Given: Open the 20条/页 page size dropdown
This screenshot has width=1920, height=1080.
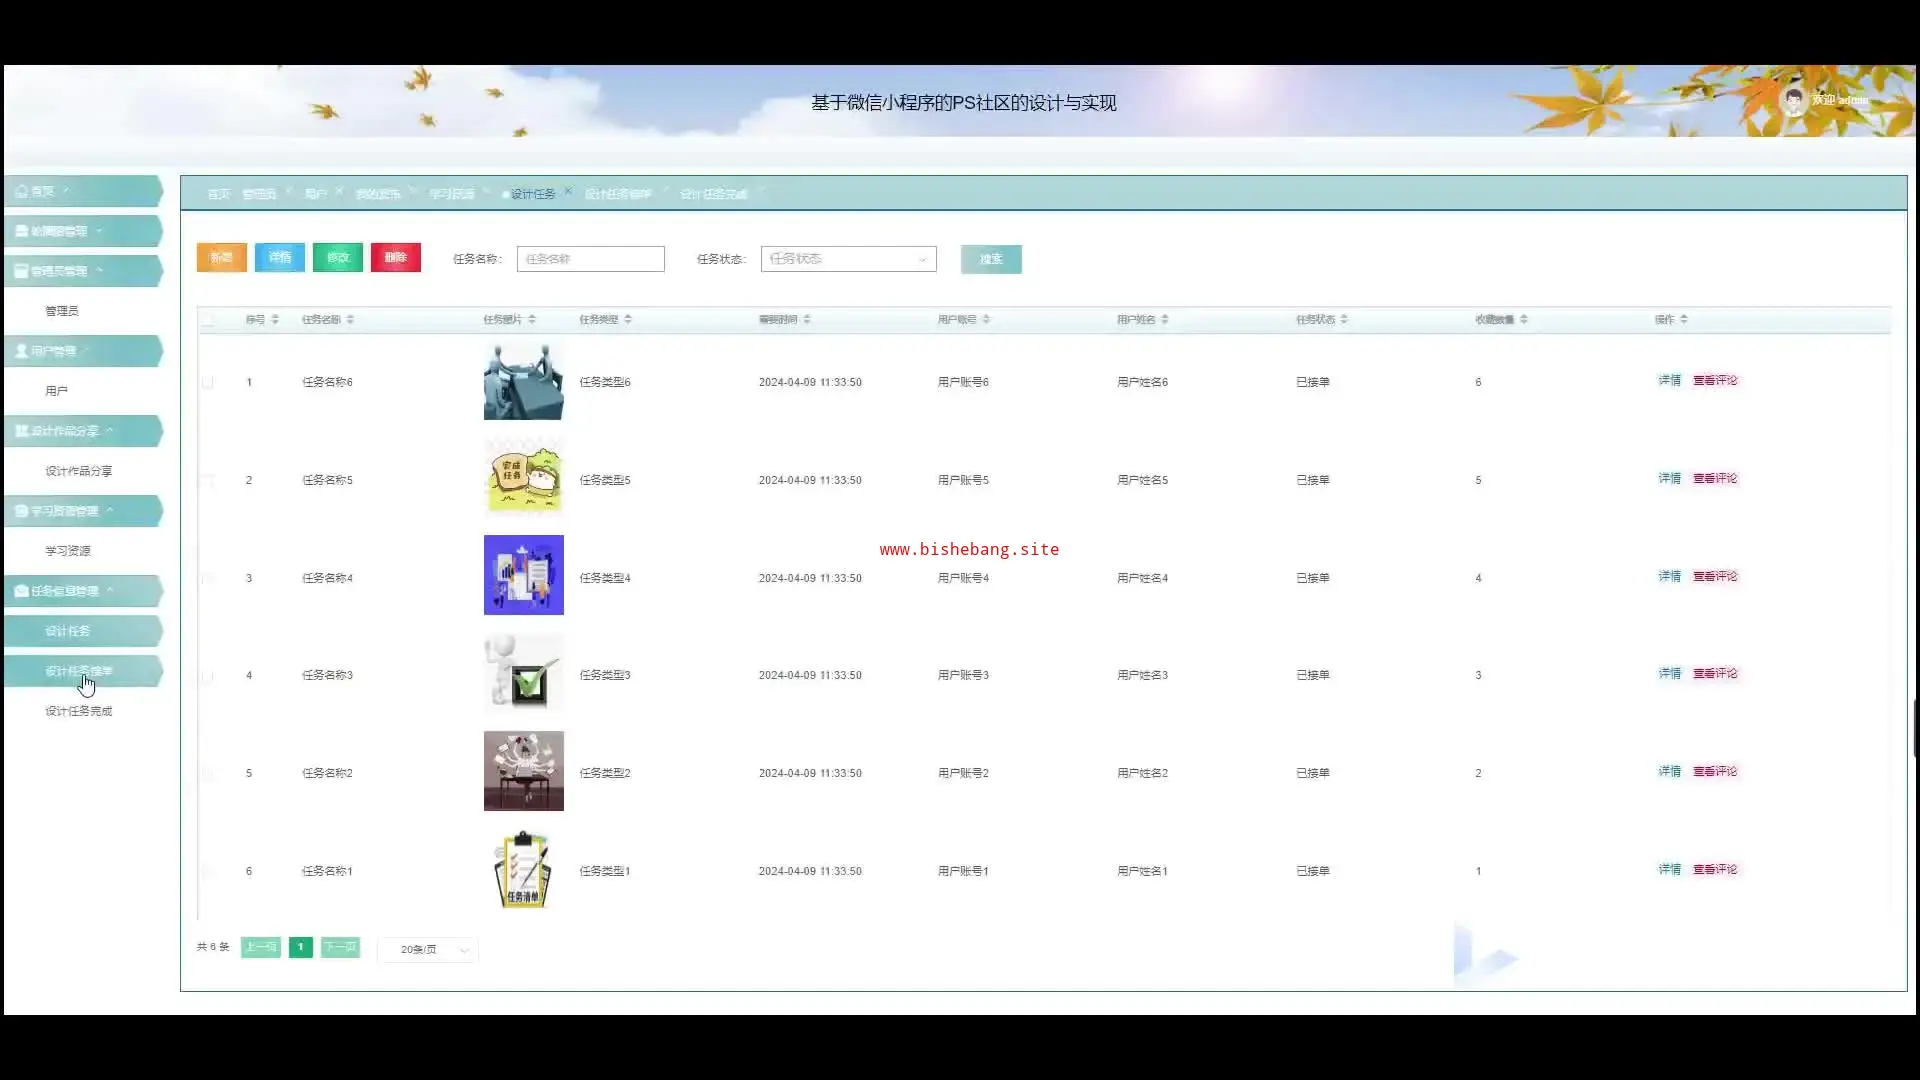Looking at the screenshot, I should pyautogui.click(x=428, y=950).
